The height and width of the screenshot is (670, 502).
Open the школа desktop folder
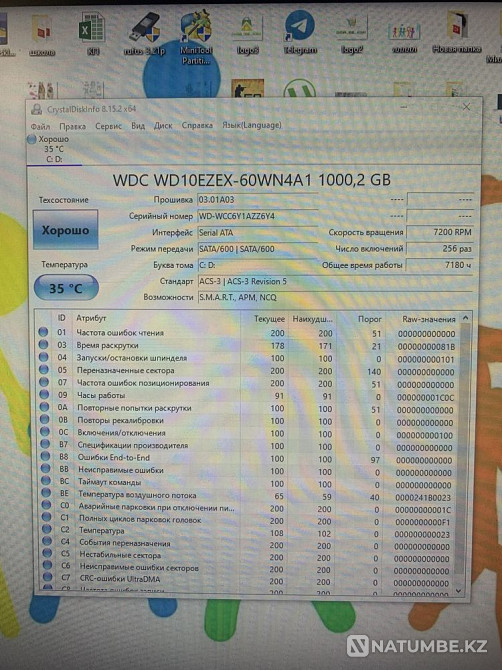coord(42,34)
